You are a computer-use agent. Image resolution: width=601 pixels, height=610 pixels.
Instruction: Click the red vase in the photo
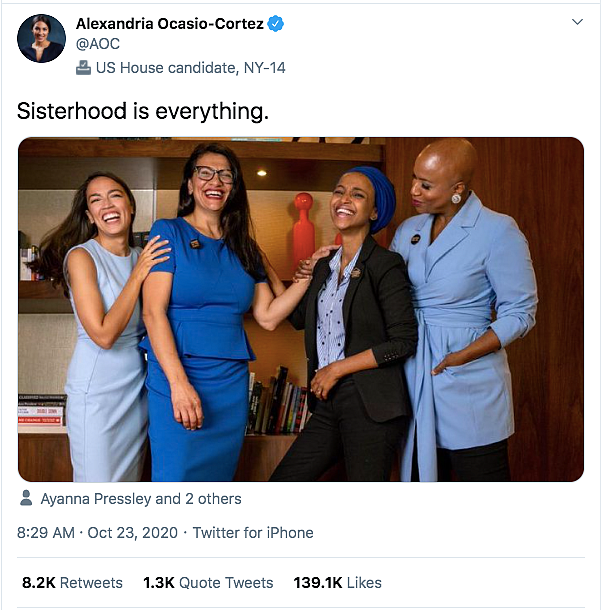pyautogui.click(x=304, y=230)
